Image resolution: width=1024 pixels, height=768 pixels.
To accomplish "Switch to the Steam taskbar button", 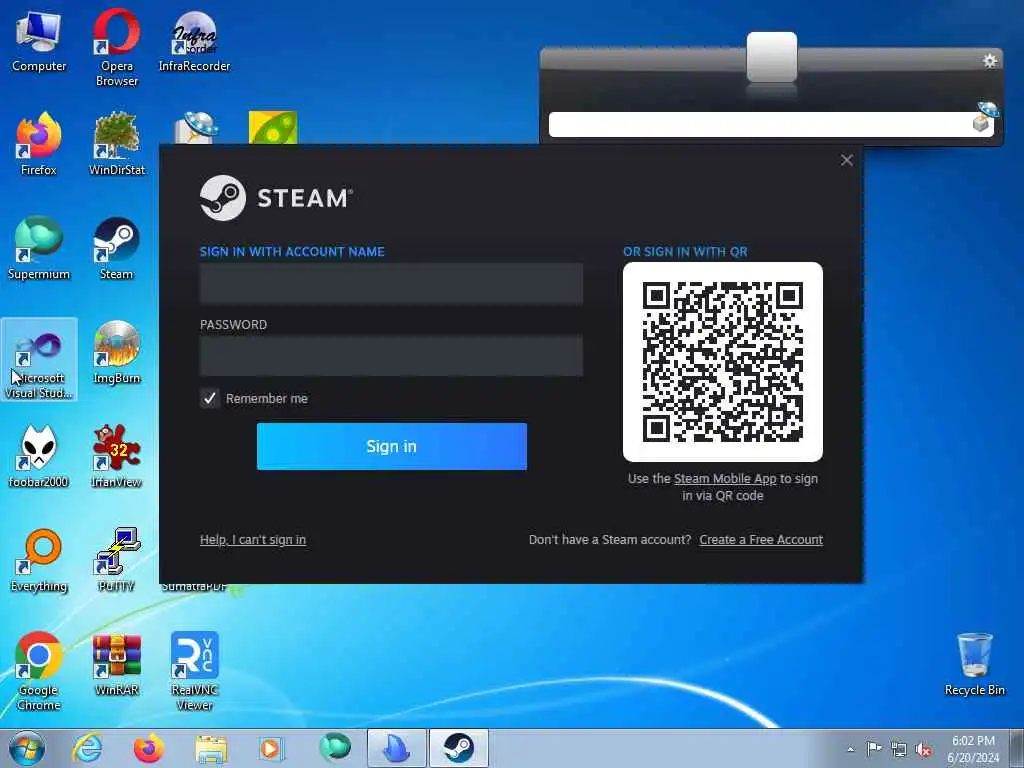I will click(458, 748).
